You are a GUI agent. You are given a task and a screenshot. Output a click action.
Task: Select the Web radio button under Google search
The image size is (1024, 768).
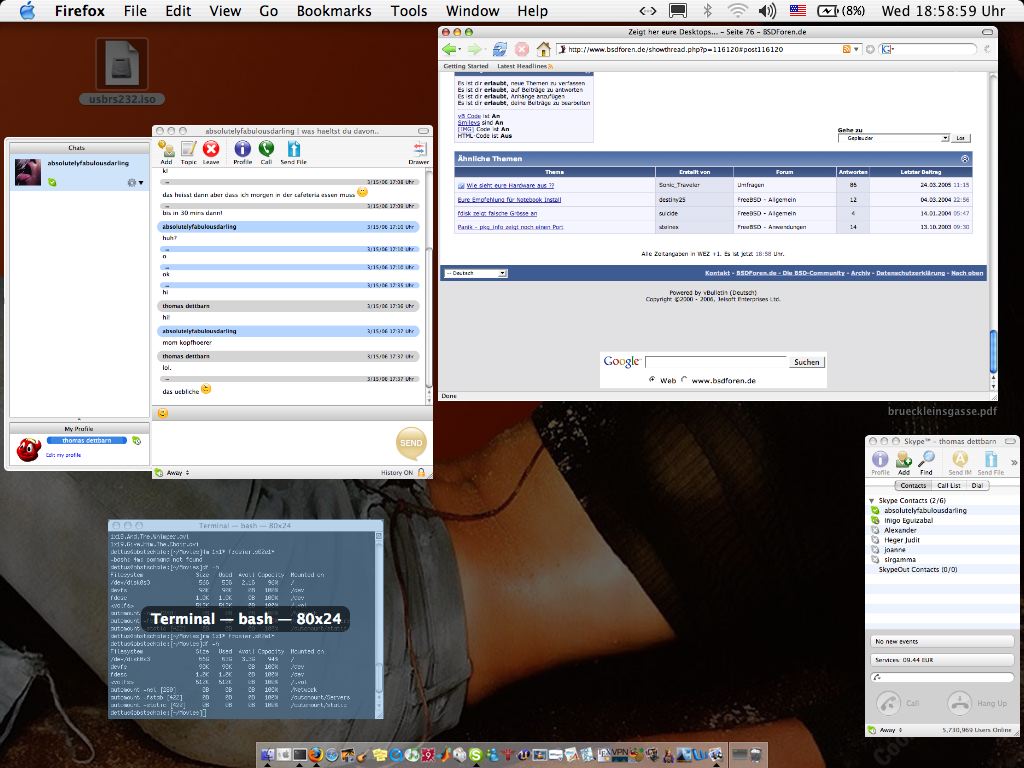tap(652, 380)
